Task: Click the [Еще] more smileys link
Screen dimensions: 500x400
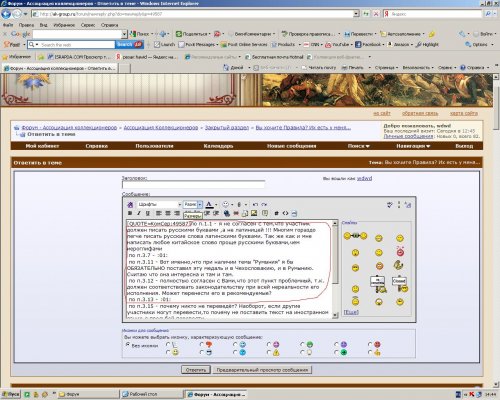Action: click(x=351, y=312)
